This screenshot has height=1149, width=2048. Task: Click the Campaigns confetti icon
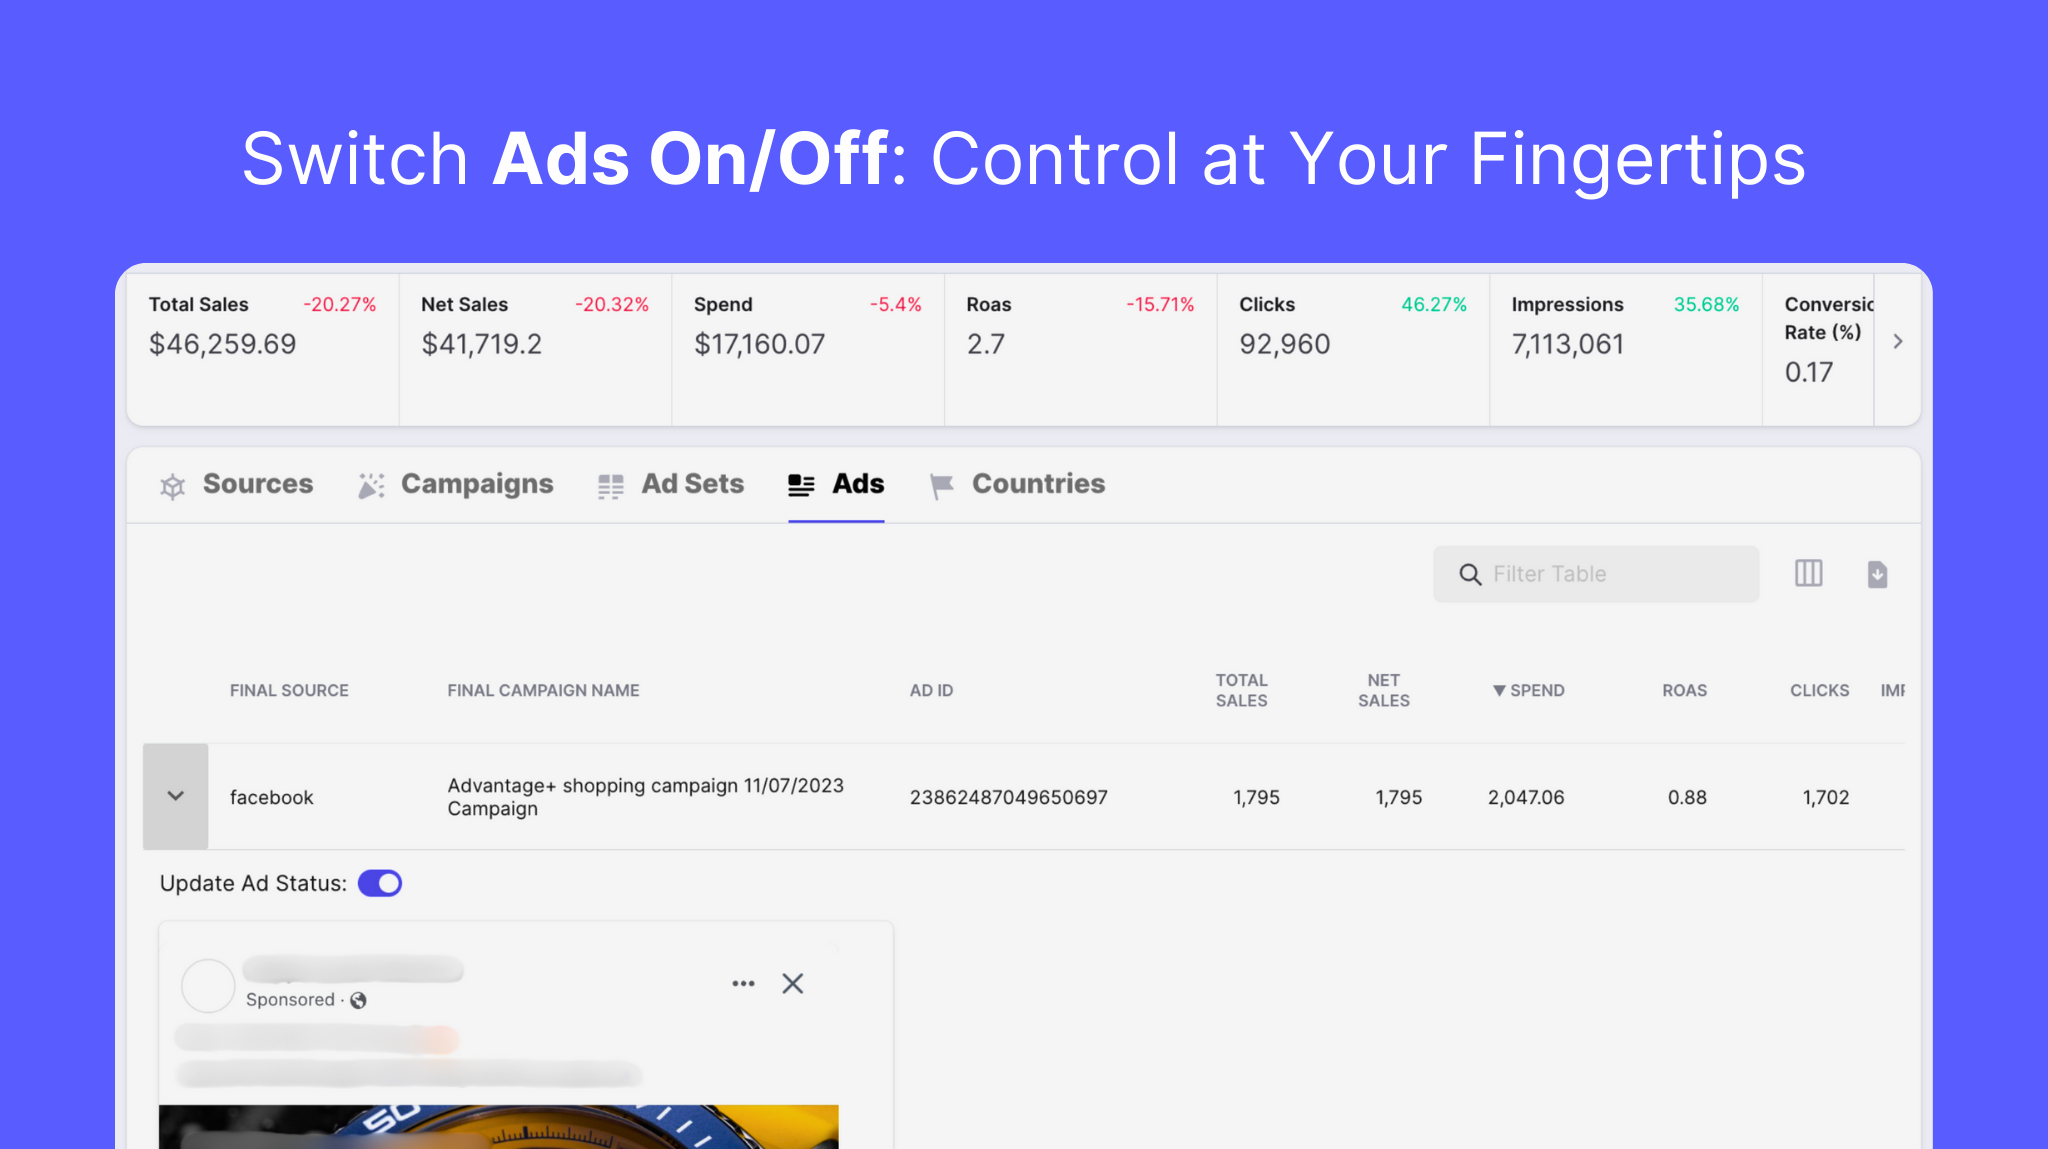[371, 486]
